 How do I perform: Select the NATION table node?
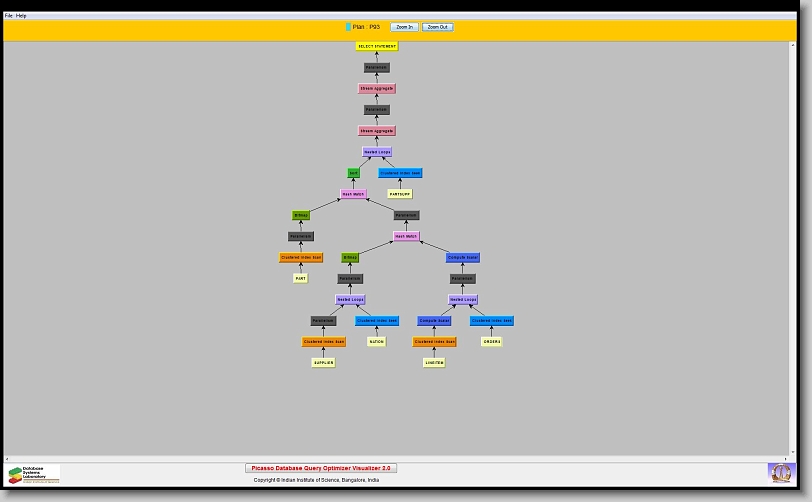[376, 342]
